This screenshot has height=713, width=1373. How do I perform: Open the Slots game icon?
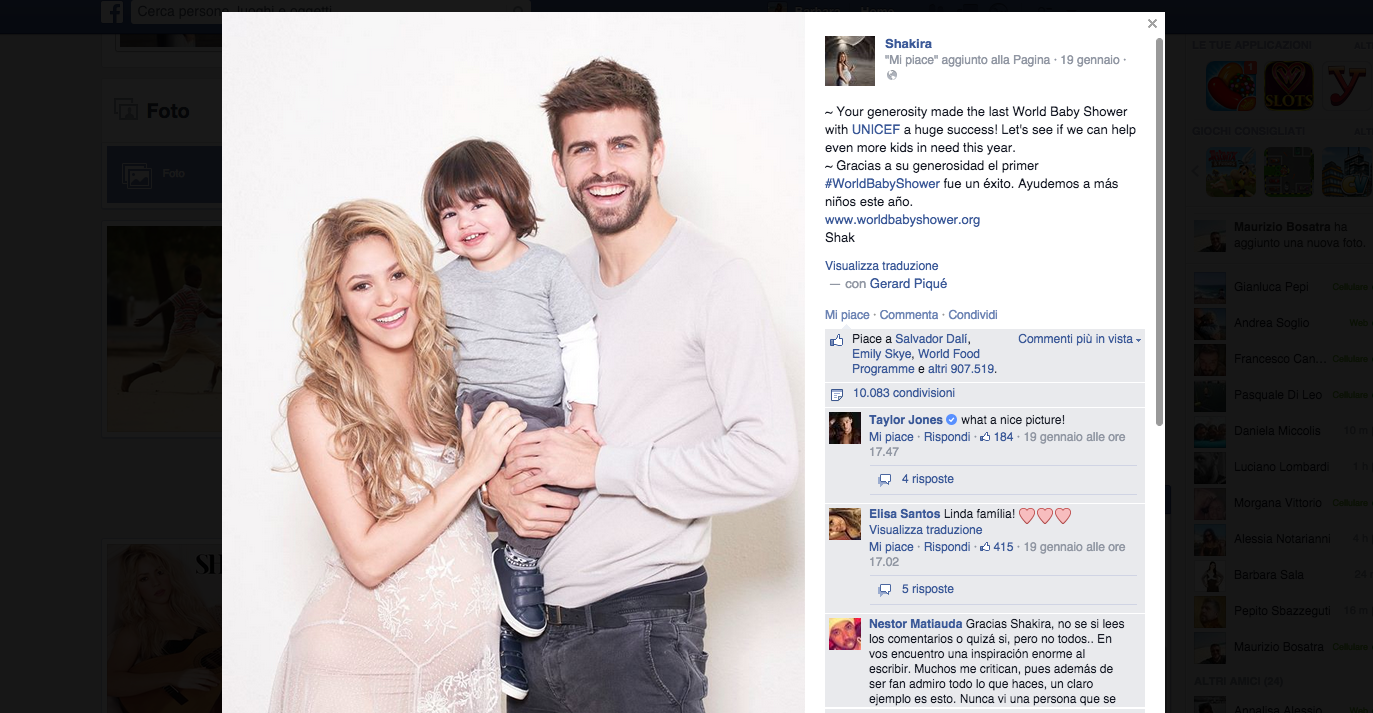click(x=1289, y=86)
